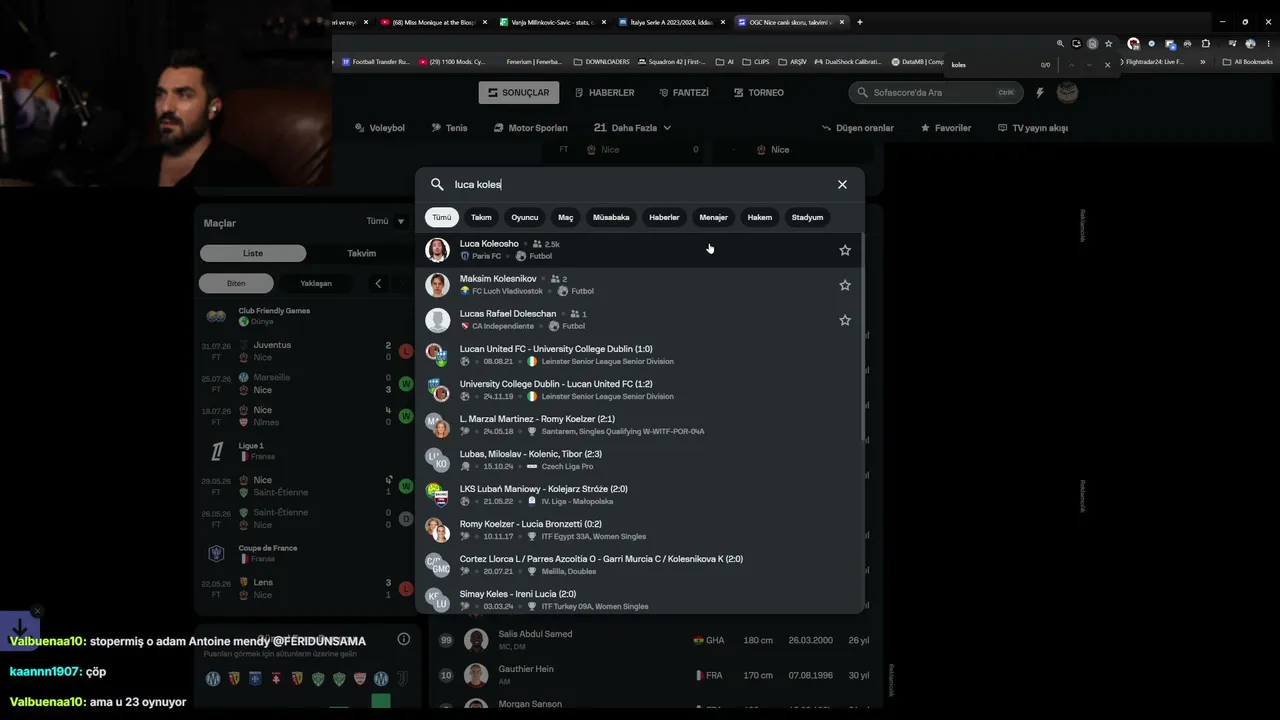
Task: Open the HABERLER navigation tab
Action: (604, 93)
